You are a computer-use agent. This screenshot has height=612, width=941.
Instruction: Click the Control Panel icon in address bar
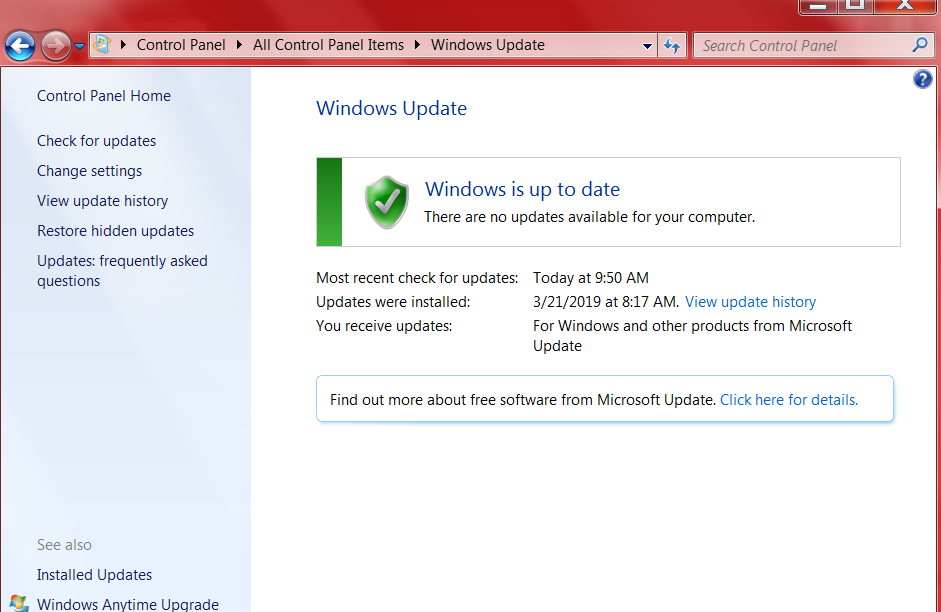click(x=102, y=44)
